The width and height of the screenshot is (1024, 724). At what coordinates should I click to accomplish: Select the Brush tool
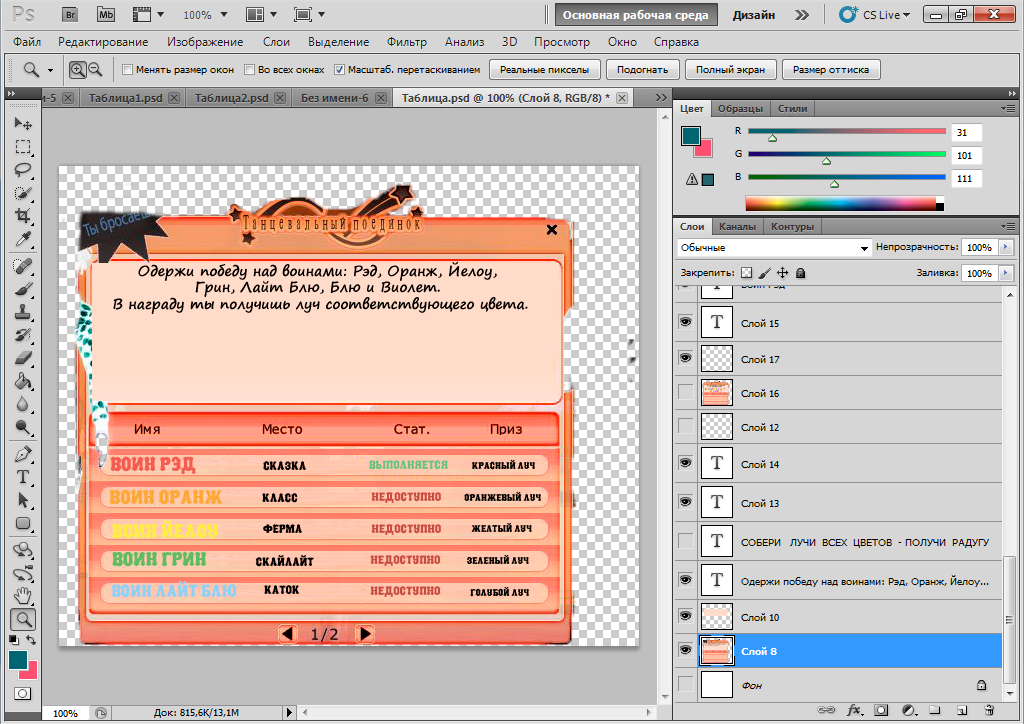pos(23,289)
